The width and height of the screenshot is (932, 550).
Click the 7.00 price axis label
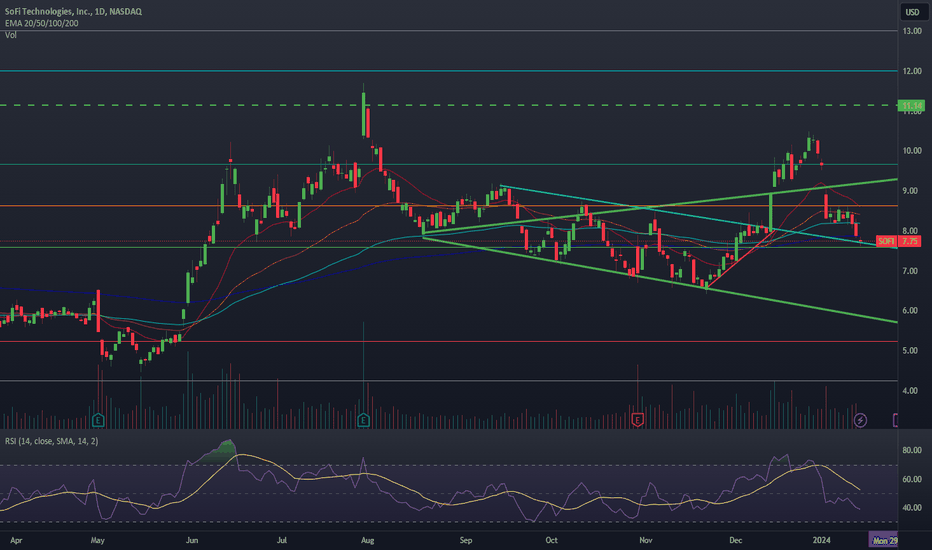coord(912,271)
